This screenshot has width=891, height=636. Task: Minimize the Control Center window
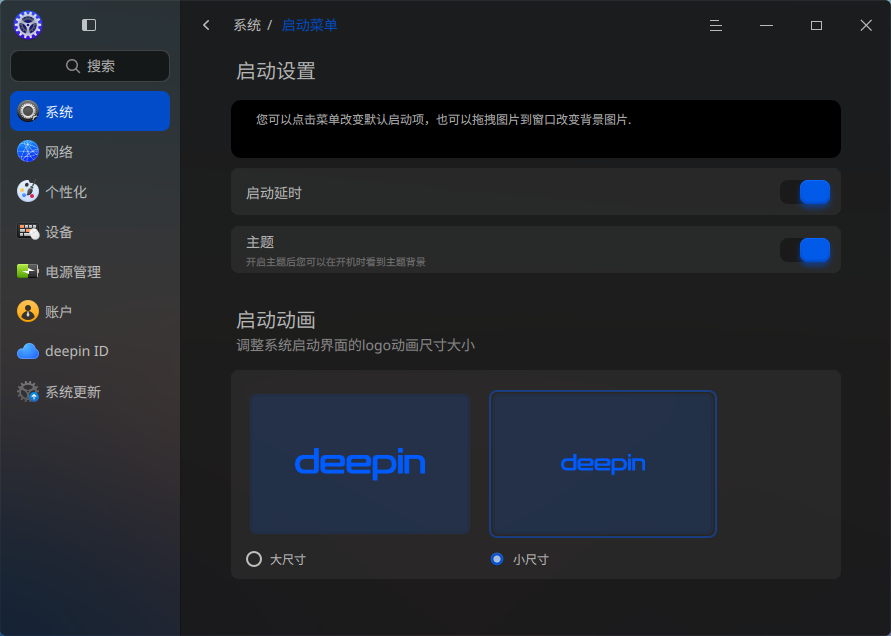(767, 26)
